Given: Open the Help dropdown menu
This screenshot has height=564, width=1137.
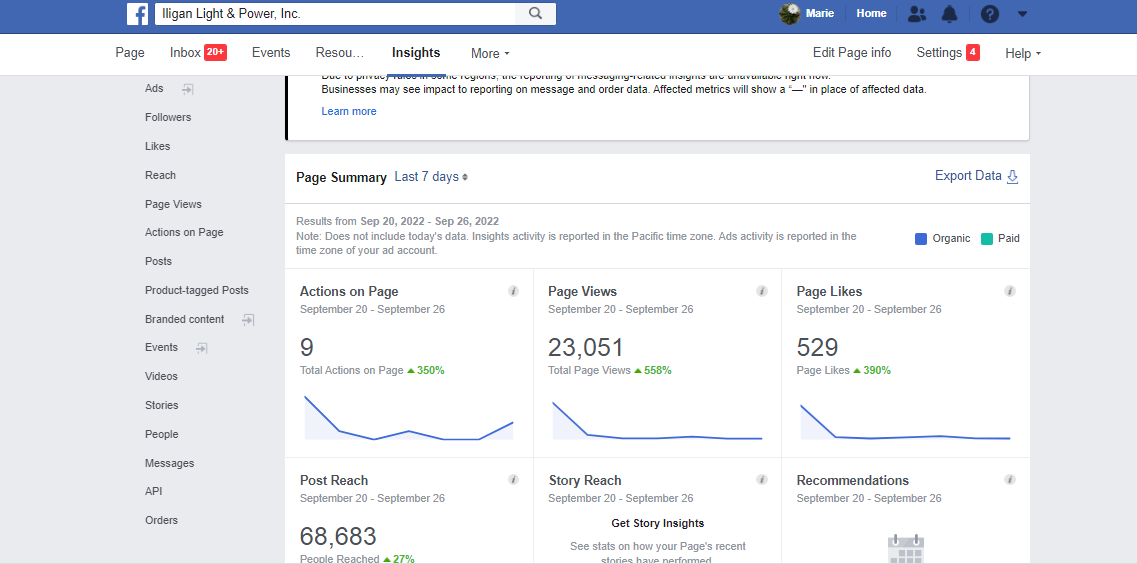Looking at the screenshot, I should click(x=1023, y=53).
